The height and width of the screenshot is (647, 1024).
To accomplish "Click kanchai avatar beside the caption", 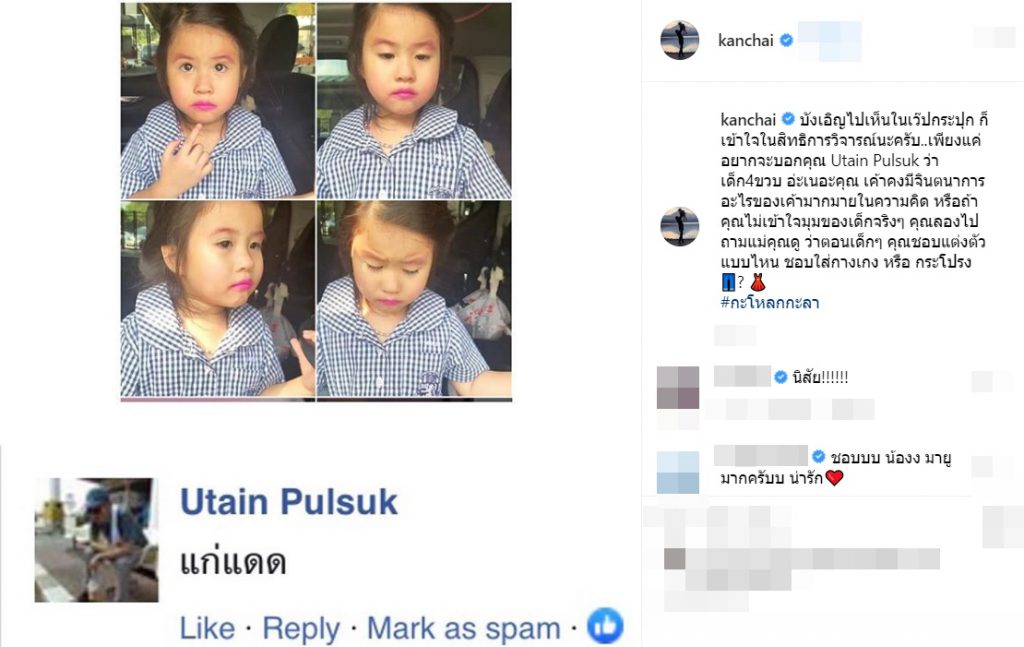I will coord(680,227).
